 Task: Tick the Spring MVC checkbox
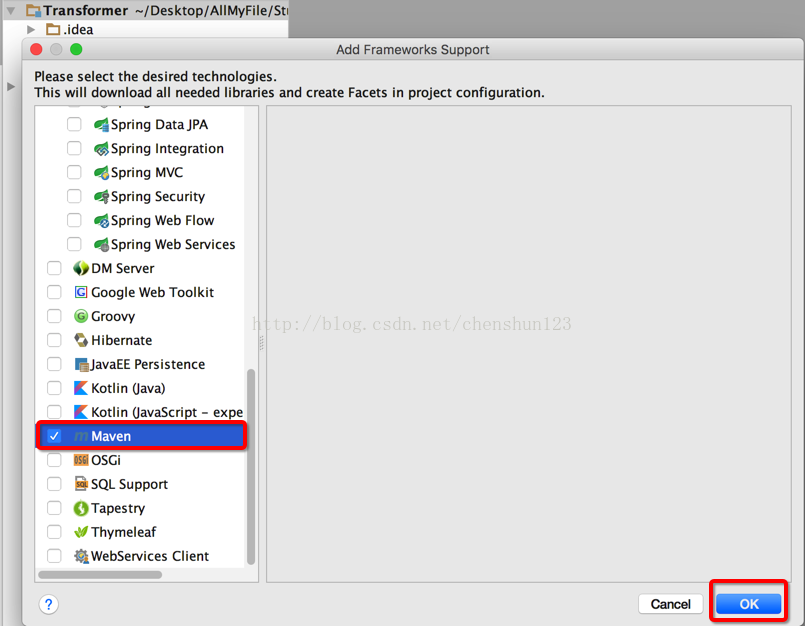coord(74,172)
